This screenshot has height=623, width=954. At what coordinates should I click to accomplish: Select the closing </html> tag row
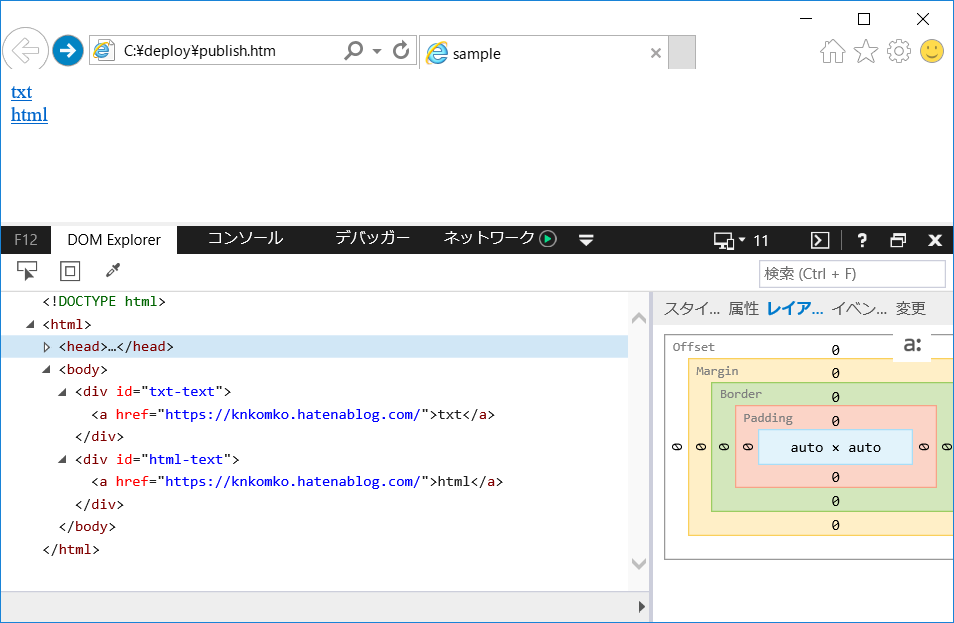71,549
